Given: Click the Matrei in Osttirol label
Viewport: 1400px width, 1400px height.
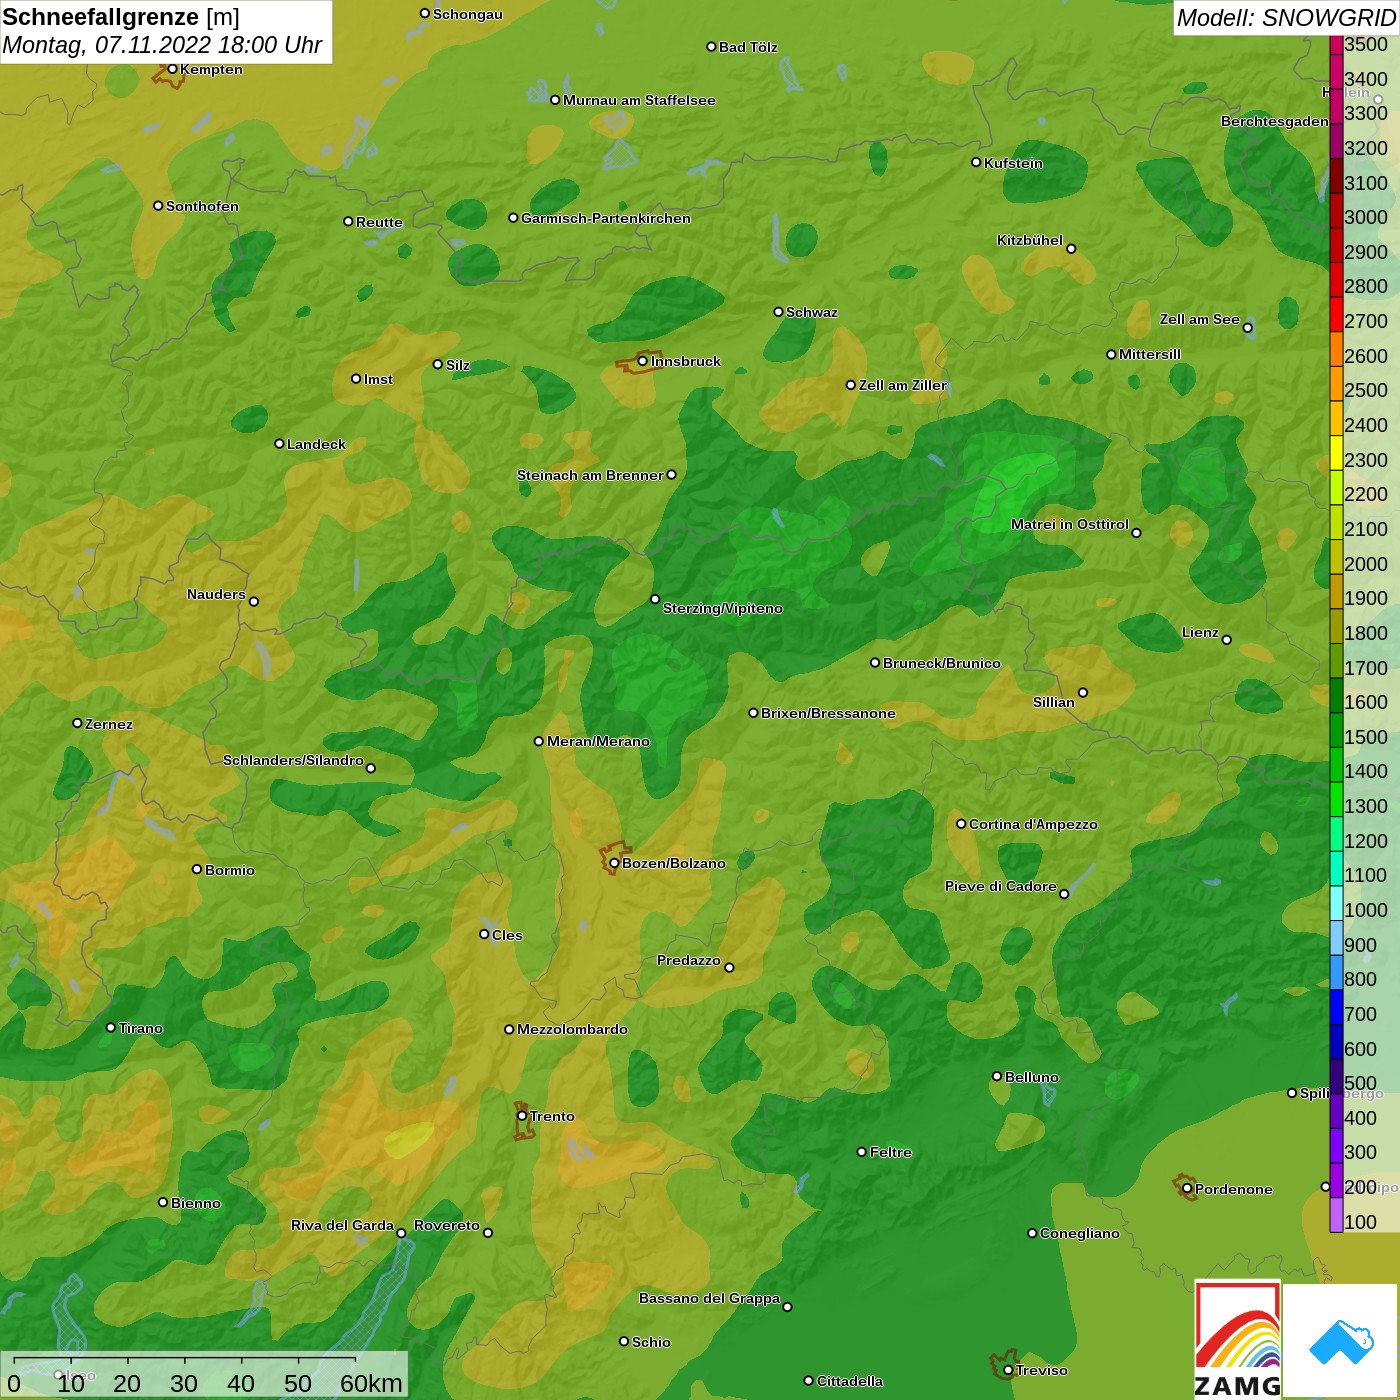Looking at the screenshot, I should pos(1070,524).
